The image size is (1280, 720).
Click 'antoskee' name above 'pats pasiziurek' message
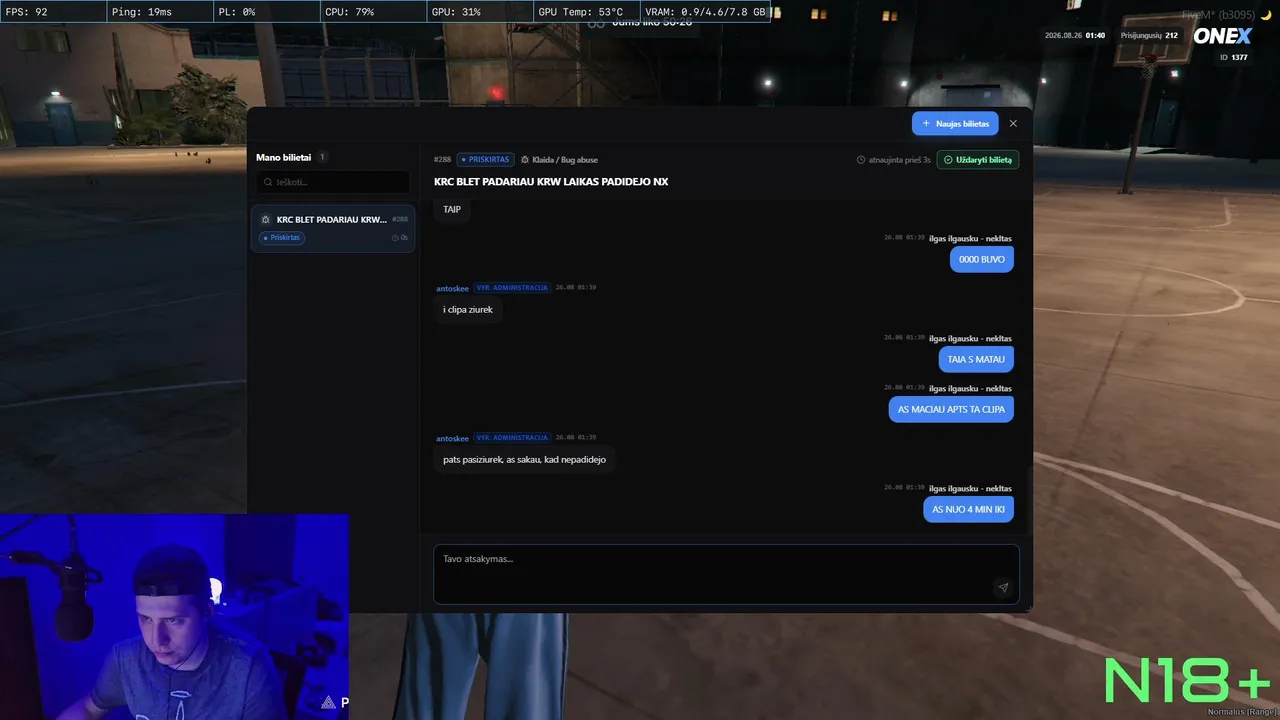pyautogui.click(x=452, y=438)
